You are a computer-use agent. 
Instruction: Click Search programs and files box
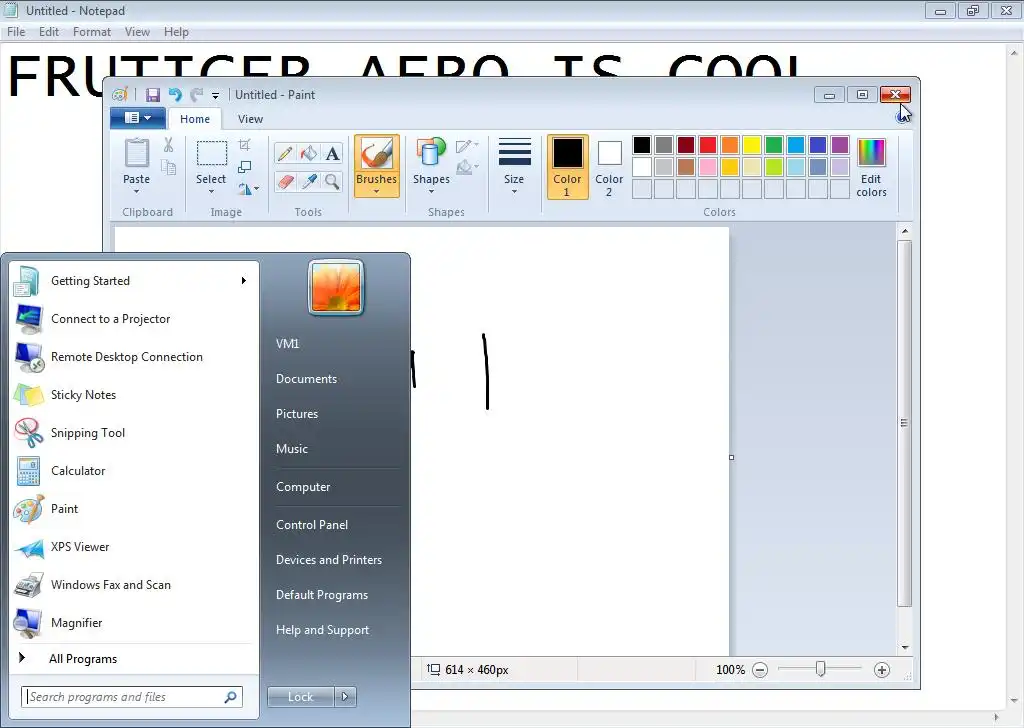click(132, 697)
